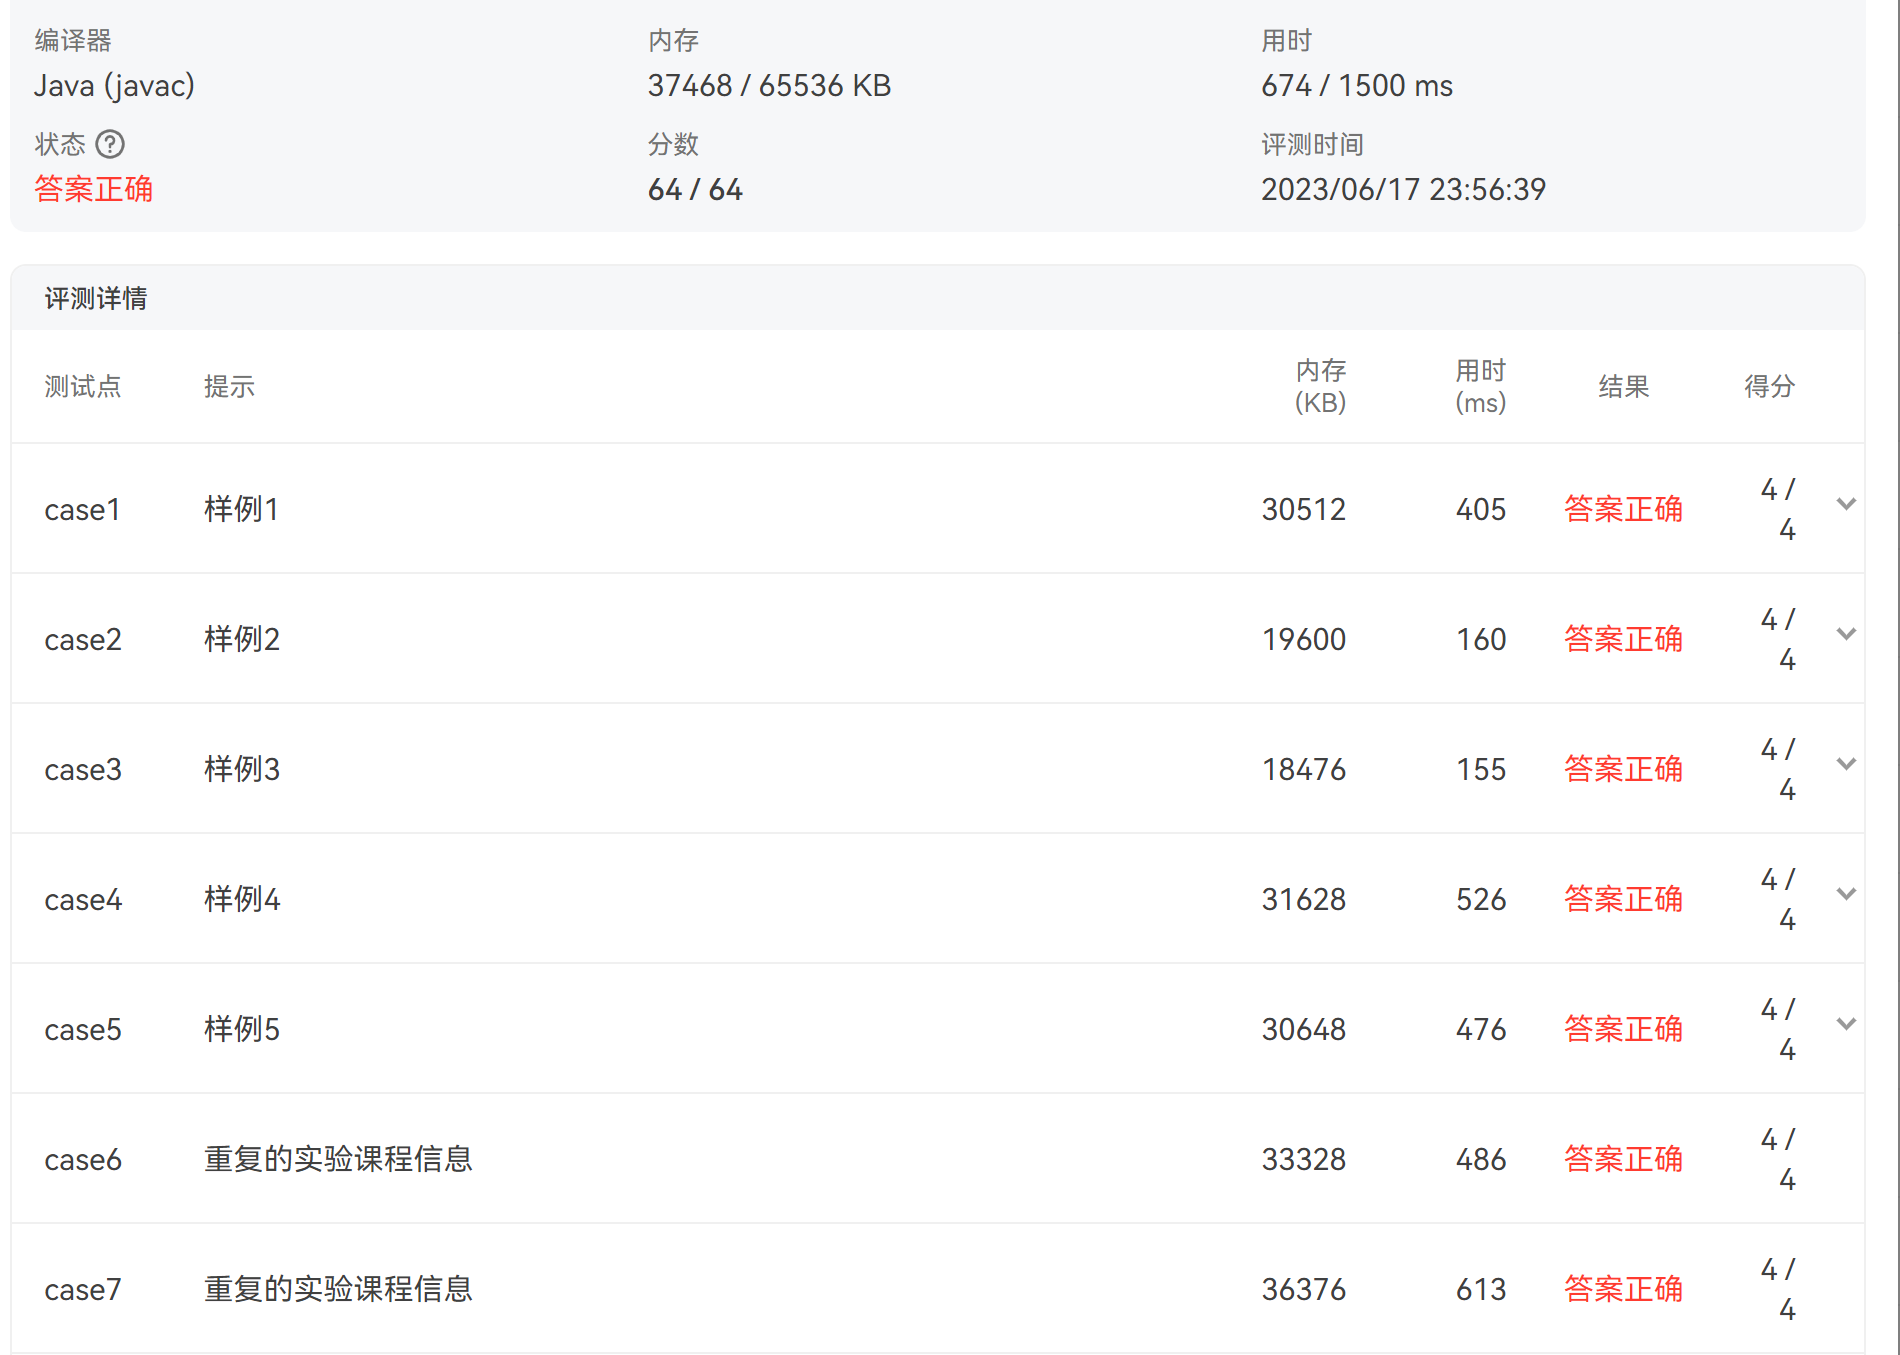Open the case4 row dropdown arrow
This screenshot has height=1355, width=1900.
click(x=1846, y=894)
